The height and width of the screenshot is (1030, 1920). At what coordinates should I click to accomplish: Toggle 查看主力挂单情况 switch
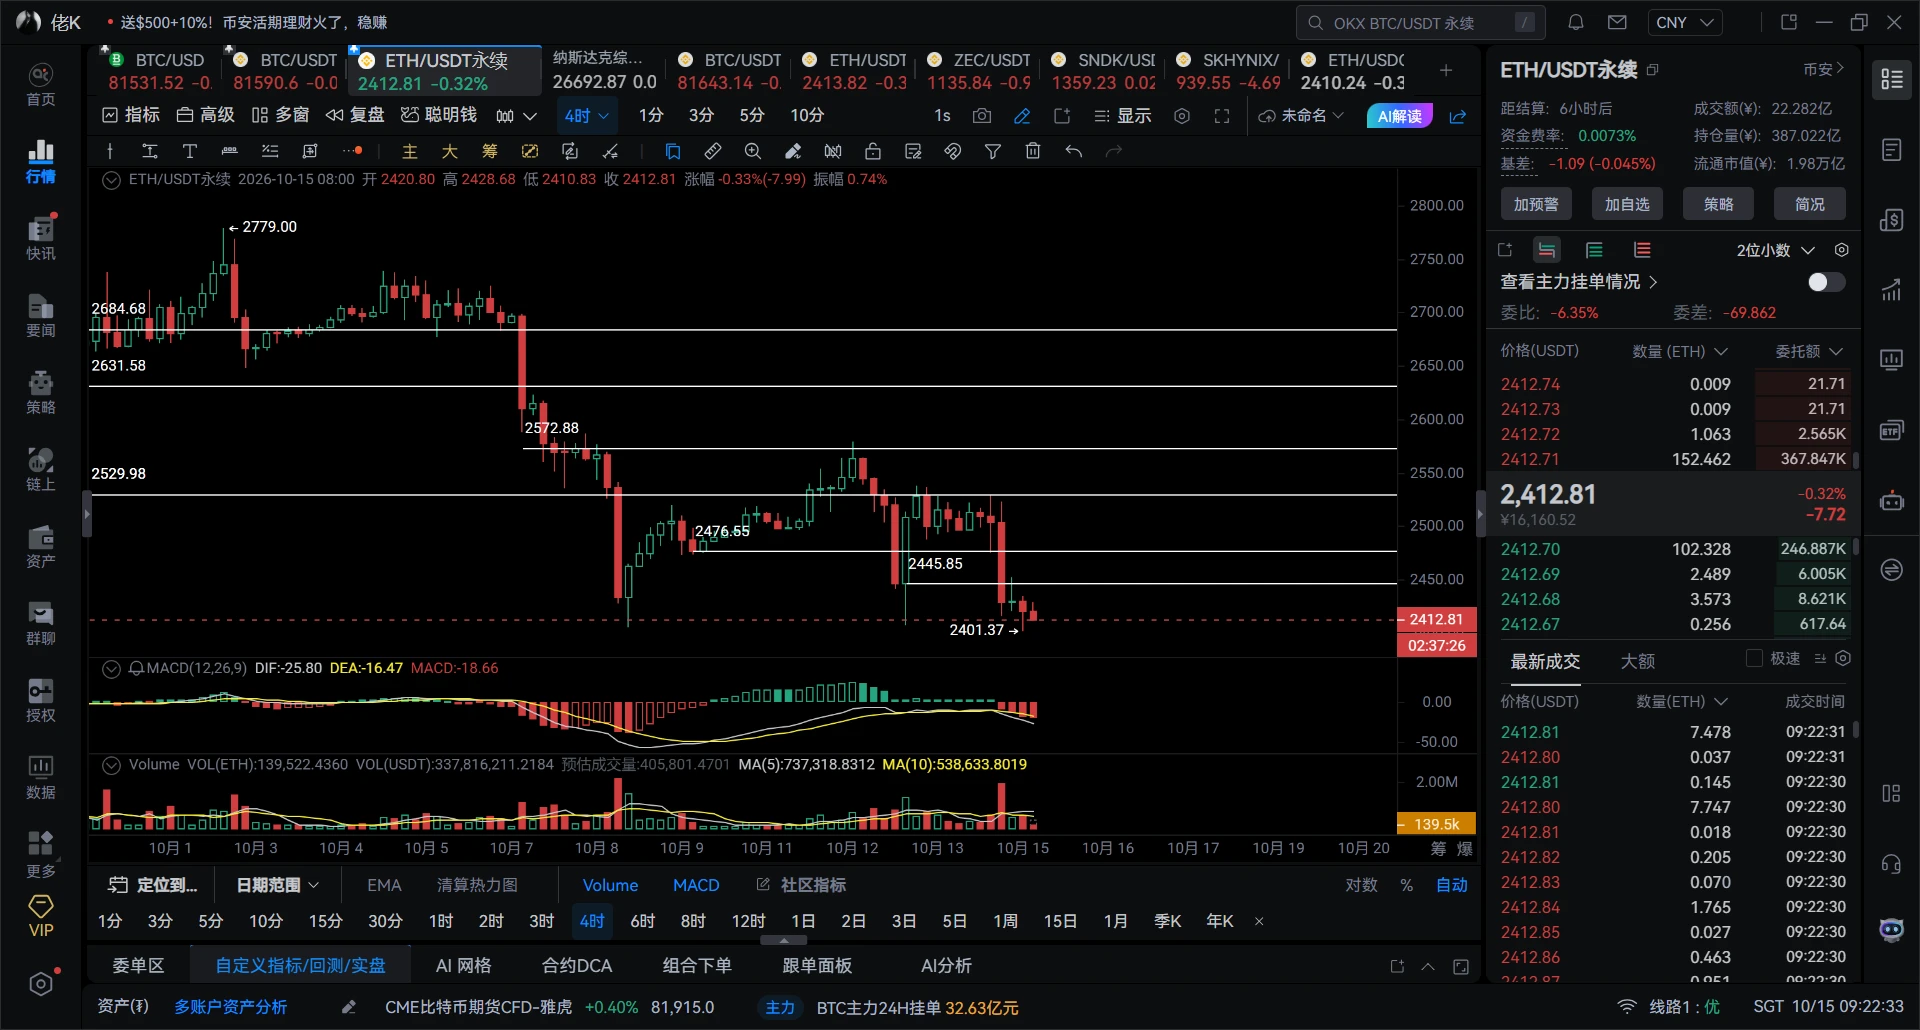click(x=1826, y=282)
